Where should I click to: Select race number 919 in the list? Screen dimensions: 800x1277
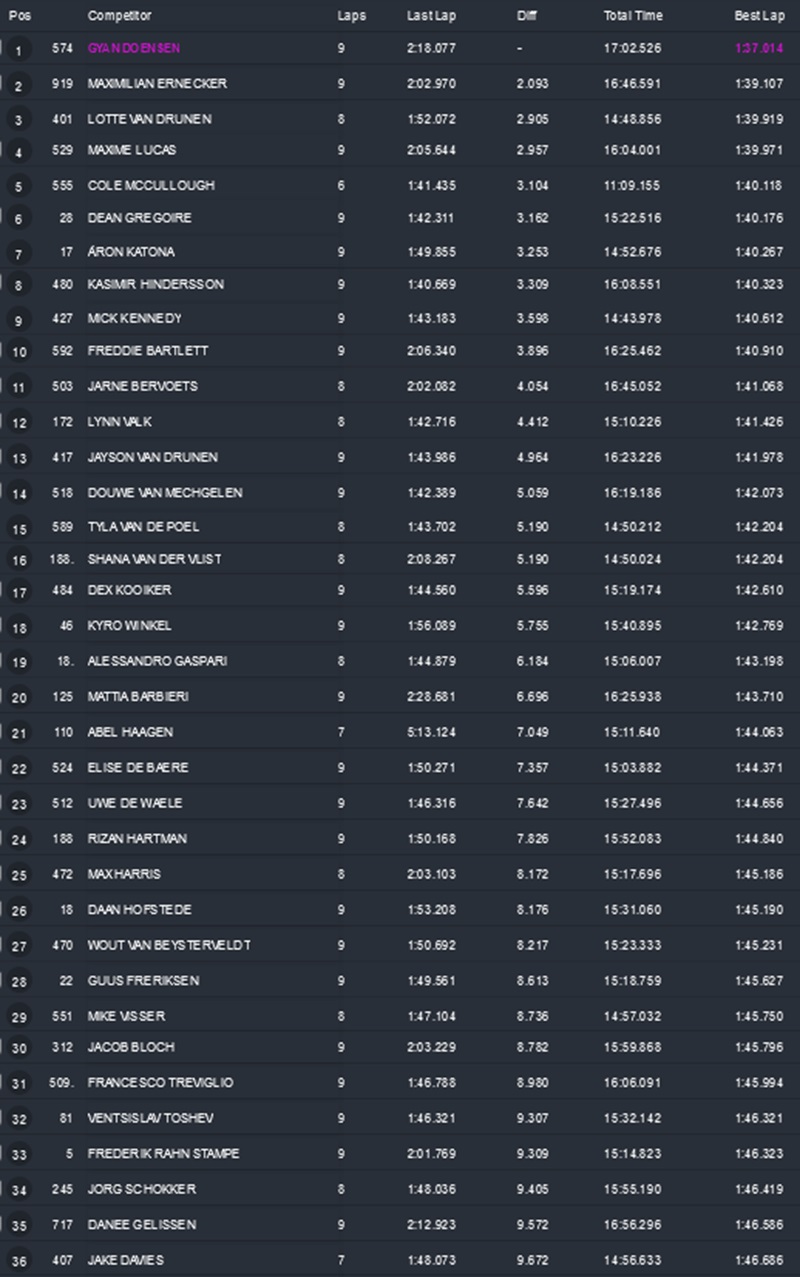[x=64, y=84]
